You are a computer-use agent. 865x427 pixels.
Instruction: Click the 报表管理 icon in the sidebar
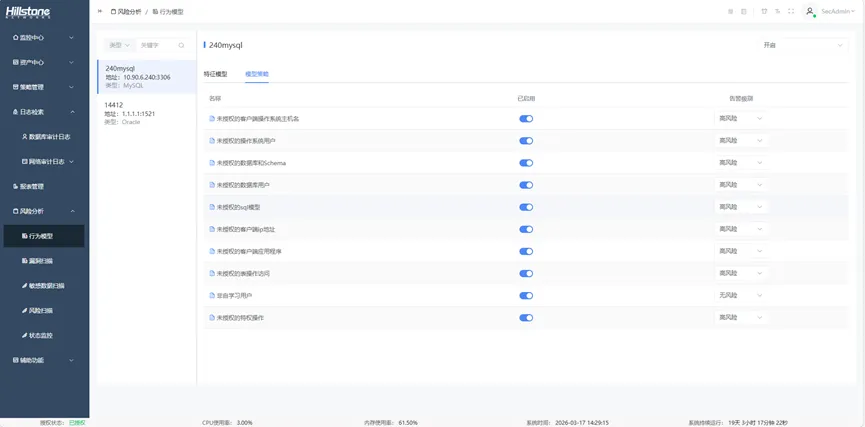coord(15,186)
